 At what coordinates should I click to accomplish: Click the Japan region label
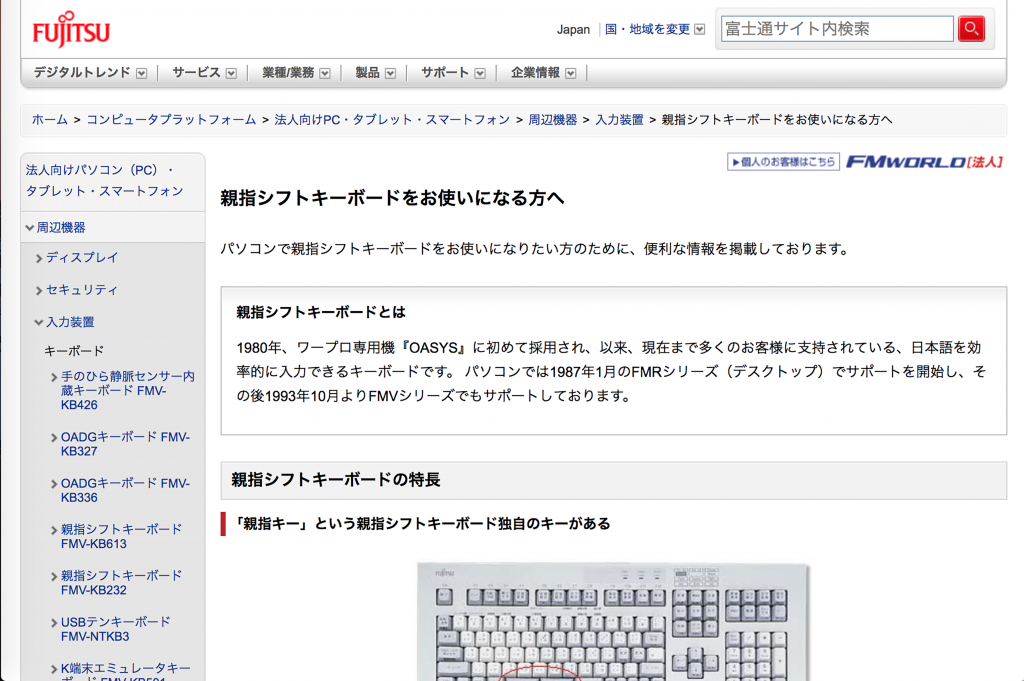tap(573, 29)
